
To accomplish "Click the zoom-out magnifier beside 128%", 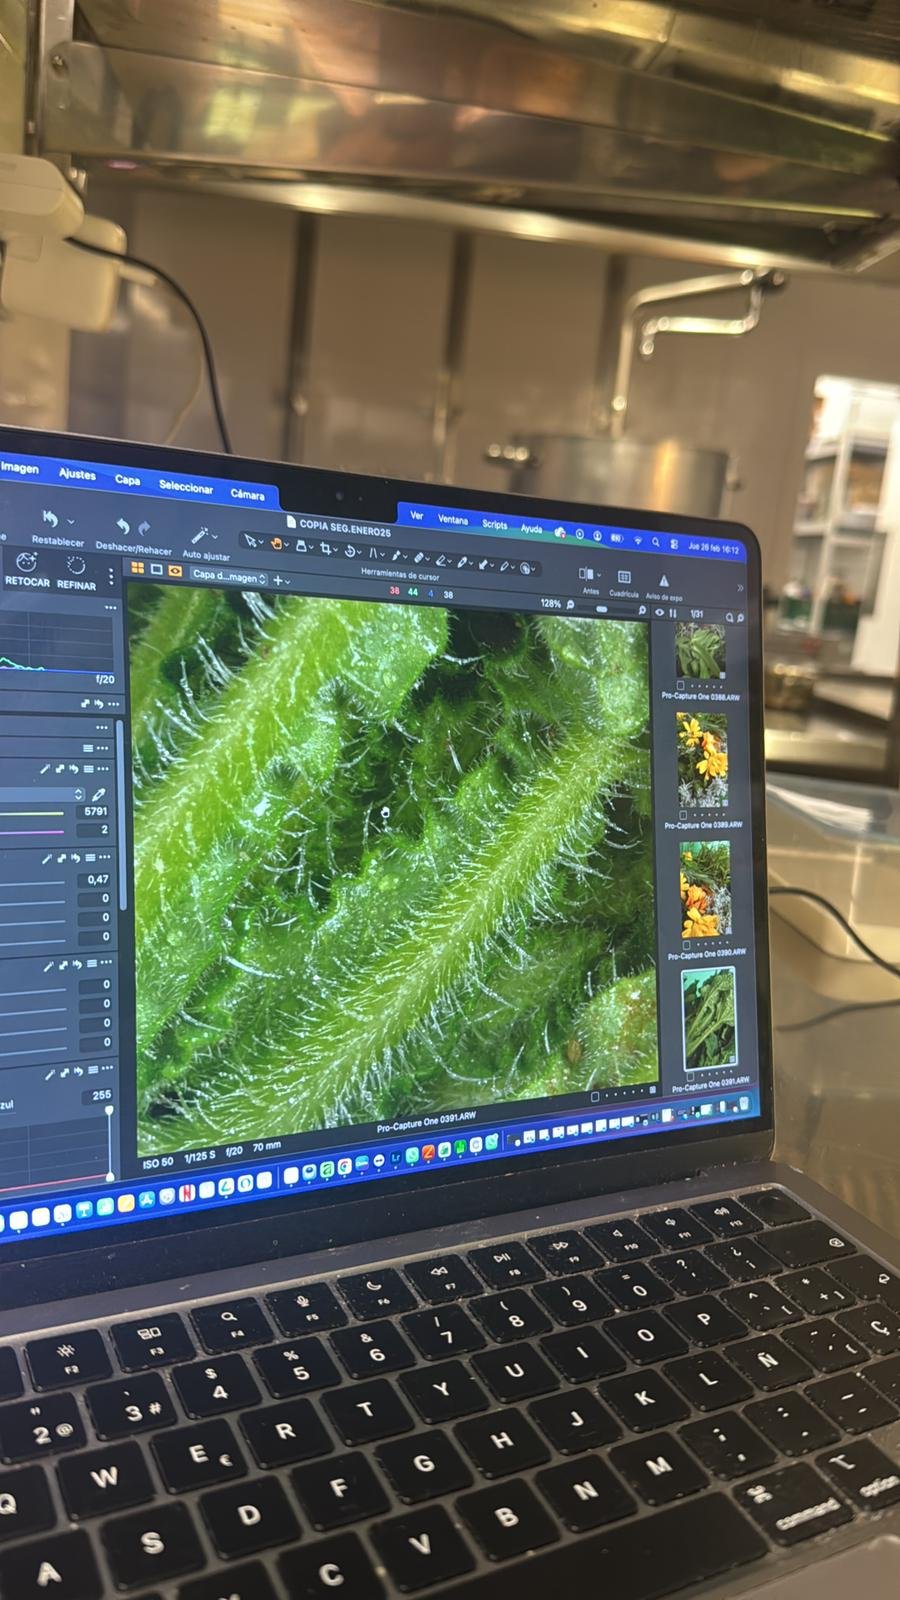I will 570,605.
